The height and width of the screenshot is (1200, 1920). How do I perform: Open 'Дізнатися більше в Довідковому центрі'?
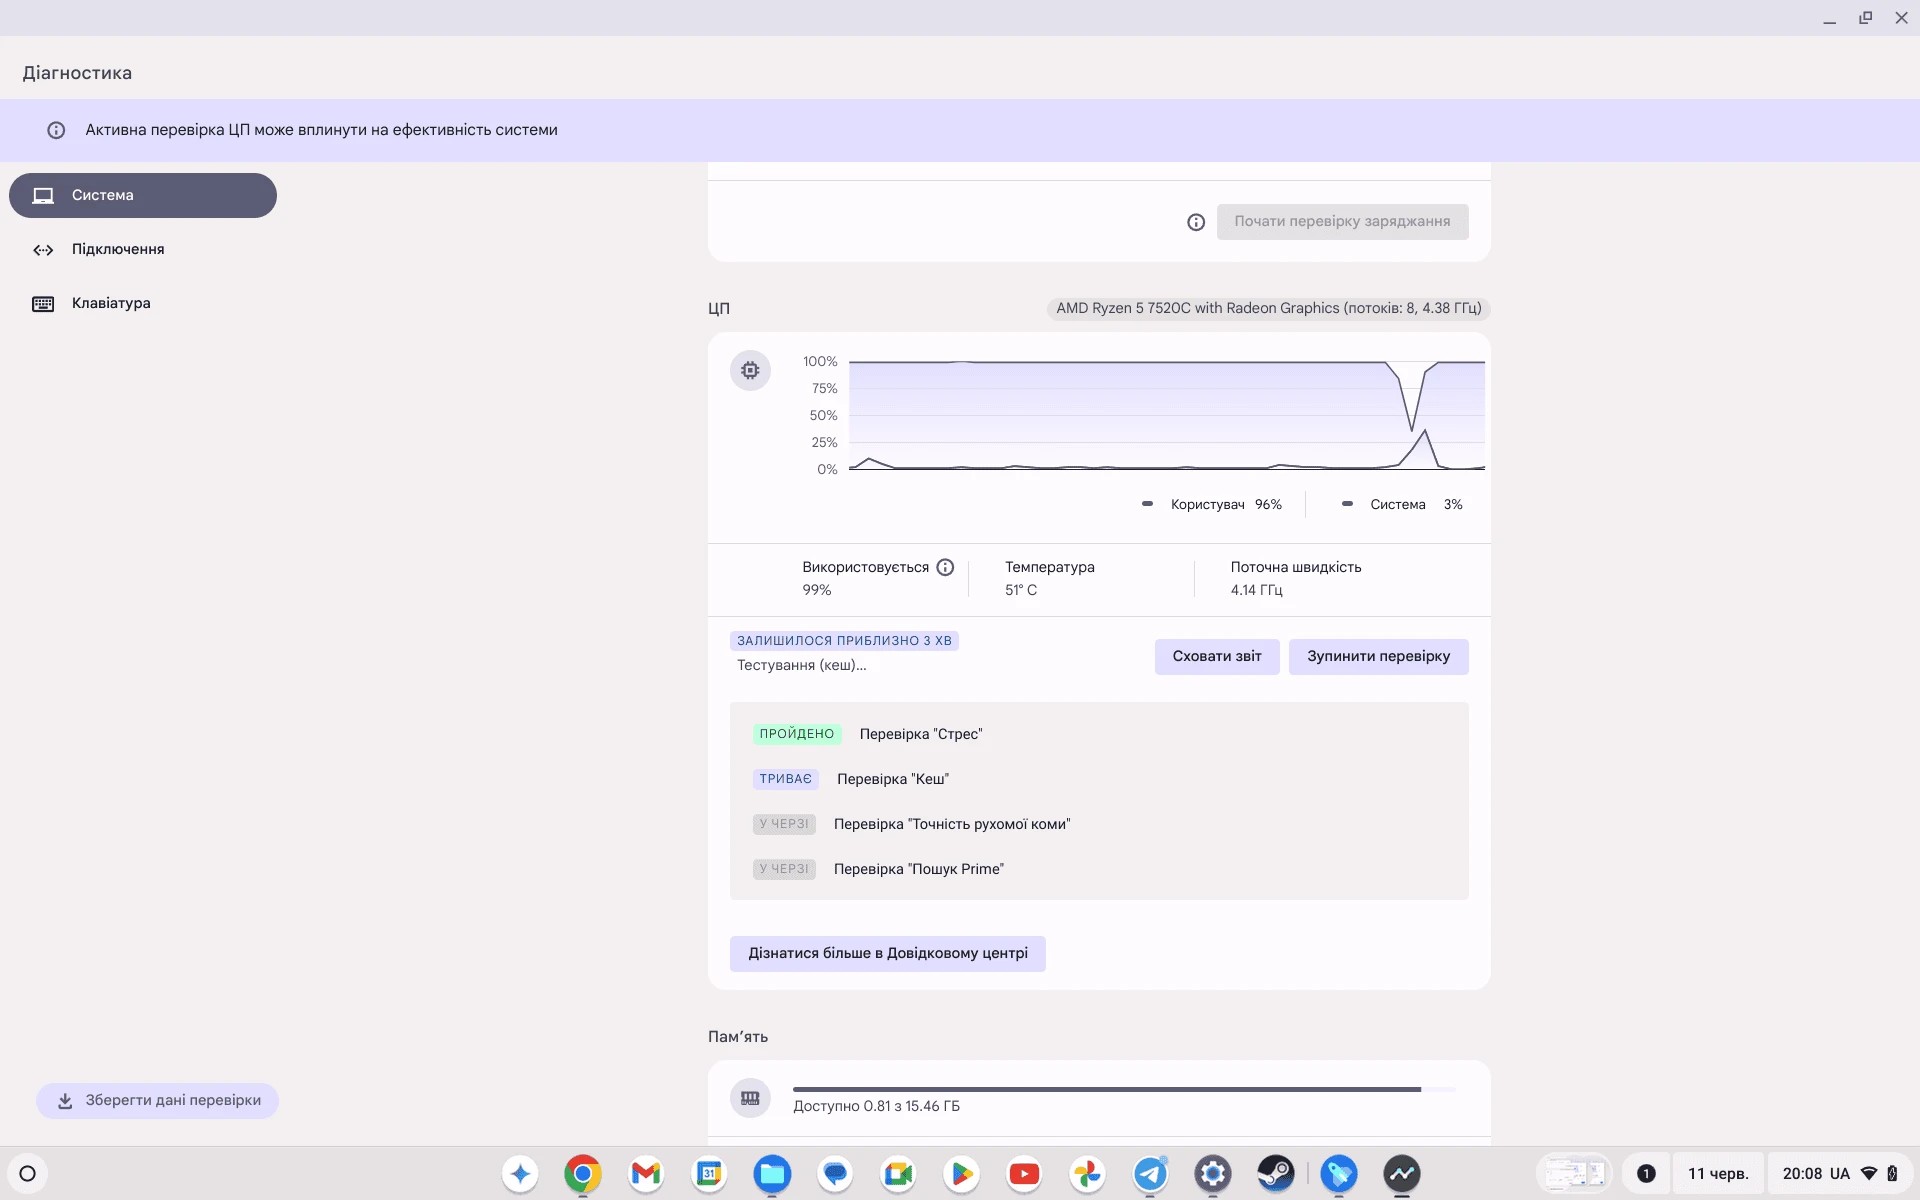[887, 953]
